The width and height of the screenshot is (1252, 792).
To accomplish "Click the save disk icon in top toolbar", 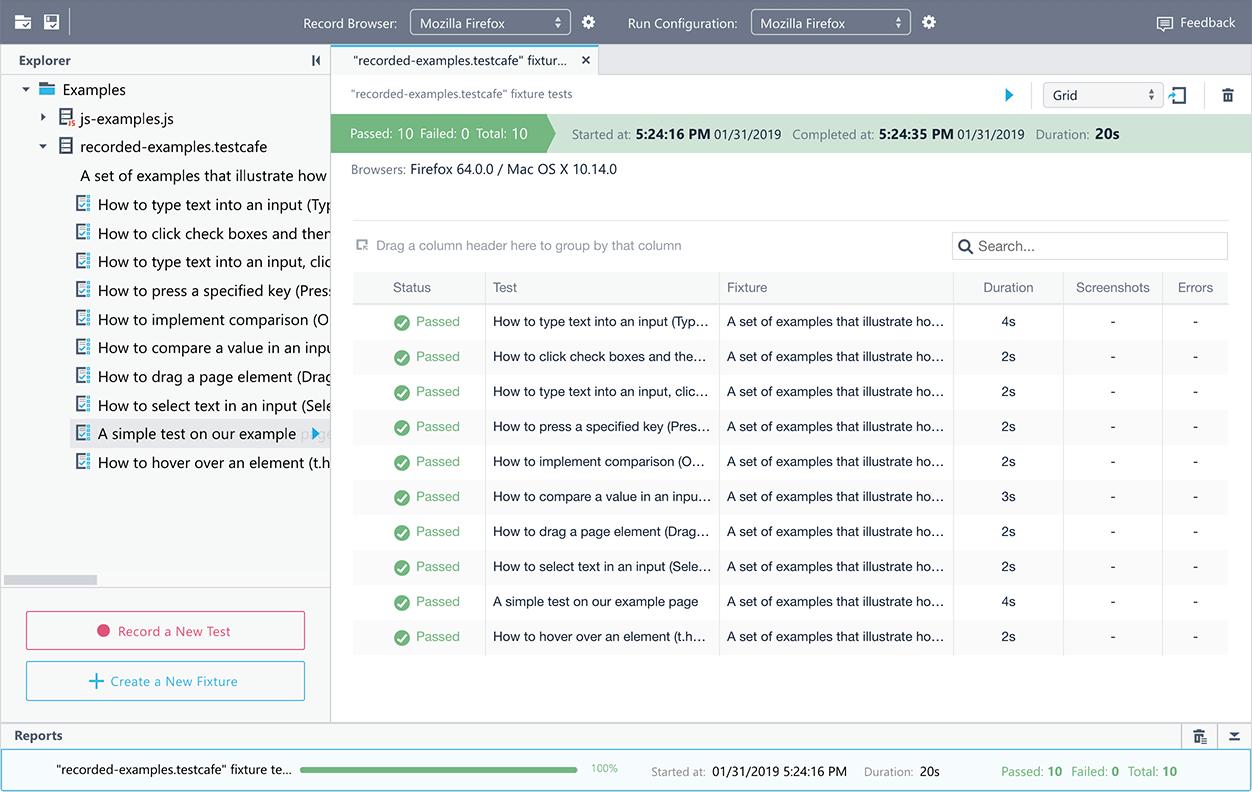I will pyautogui.click(x=51, y=22).
